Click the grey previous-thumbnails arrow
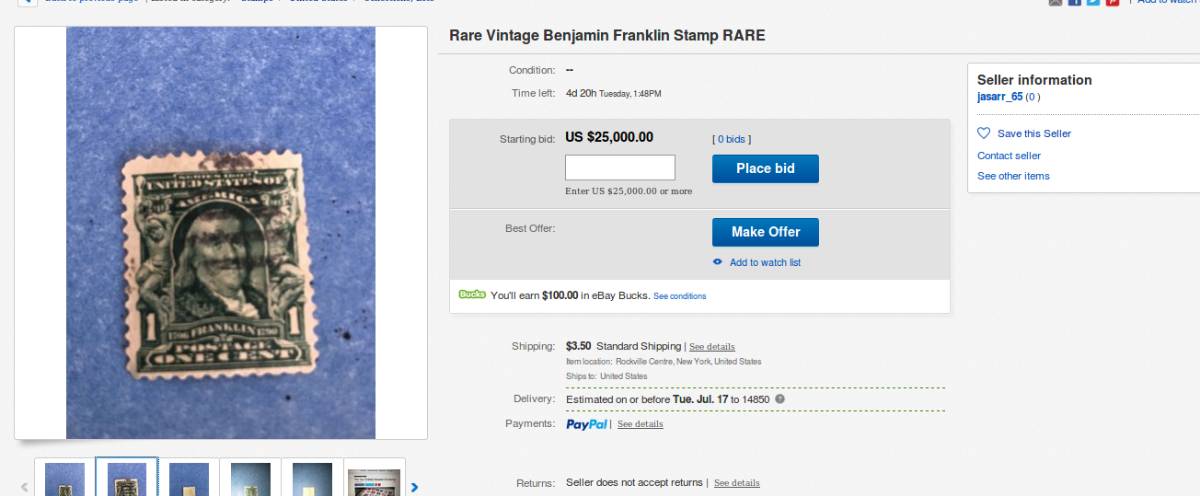Viewport: 1200px width, 496px height. [25, 487]
